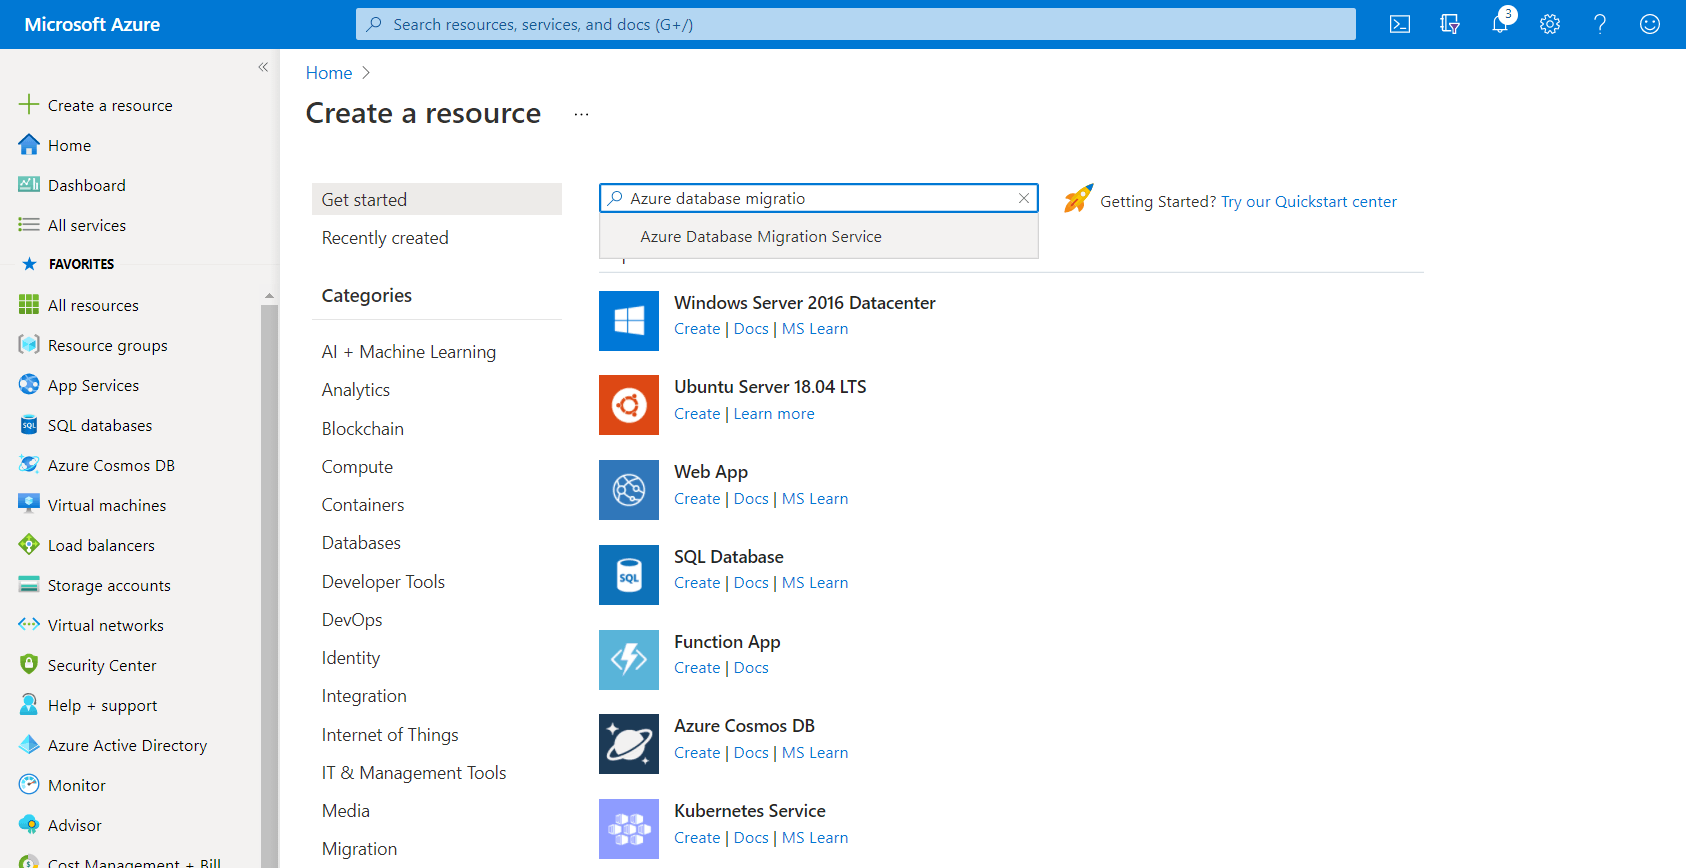Select the Recently created tab

(x=385, y=238)
